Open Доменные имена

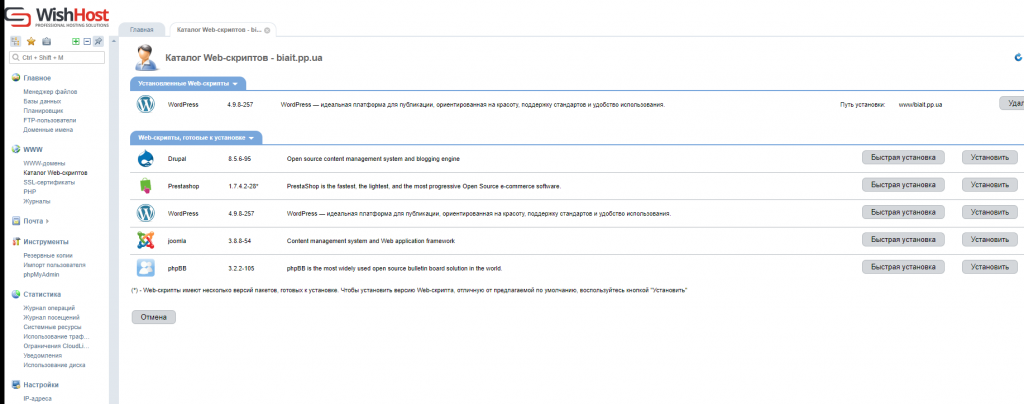tap(48, 130)
